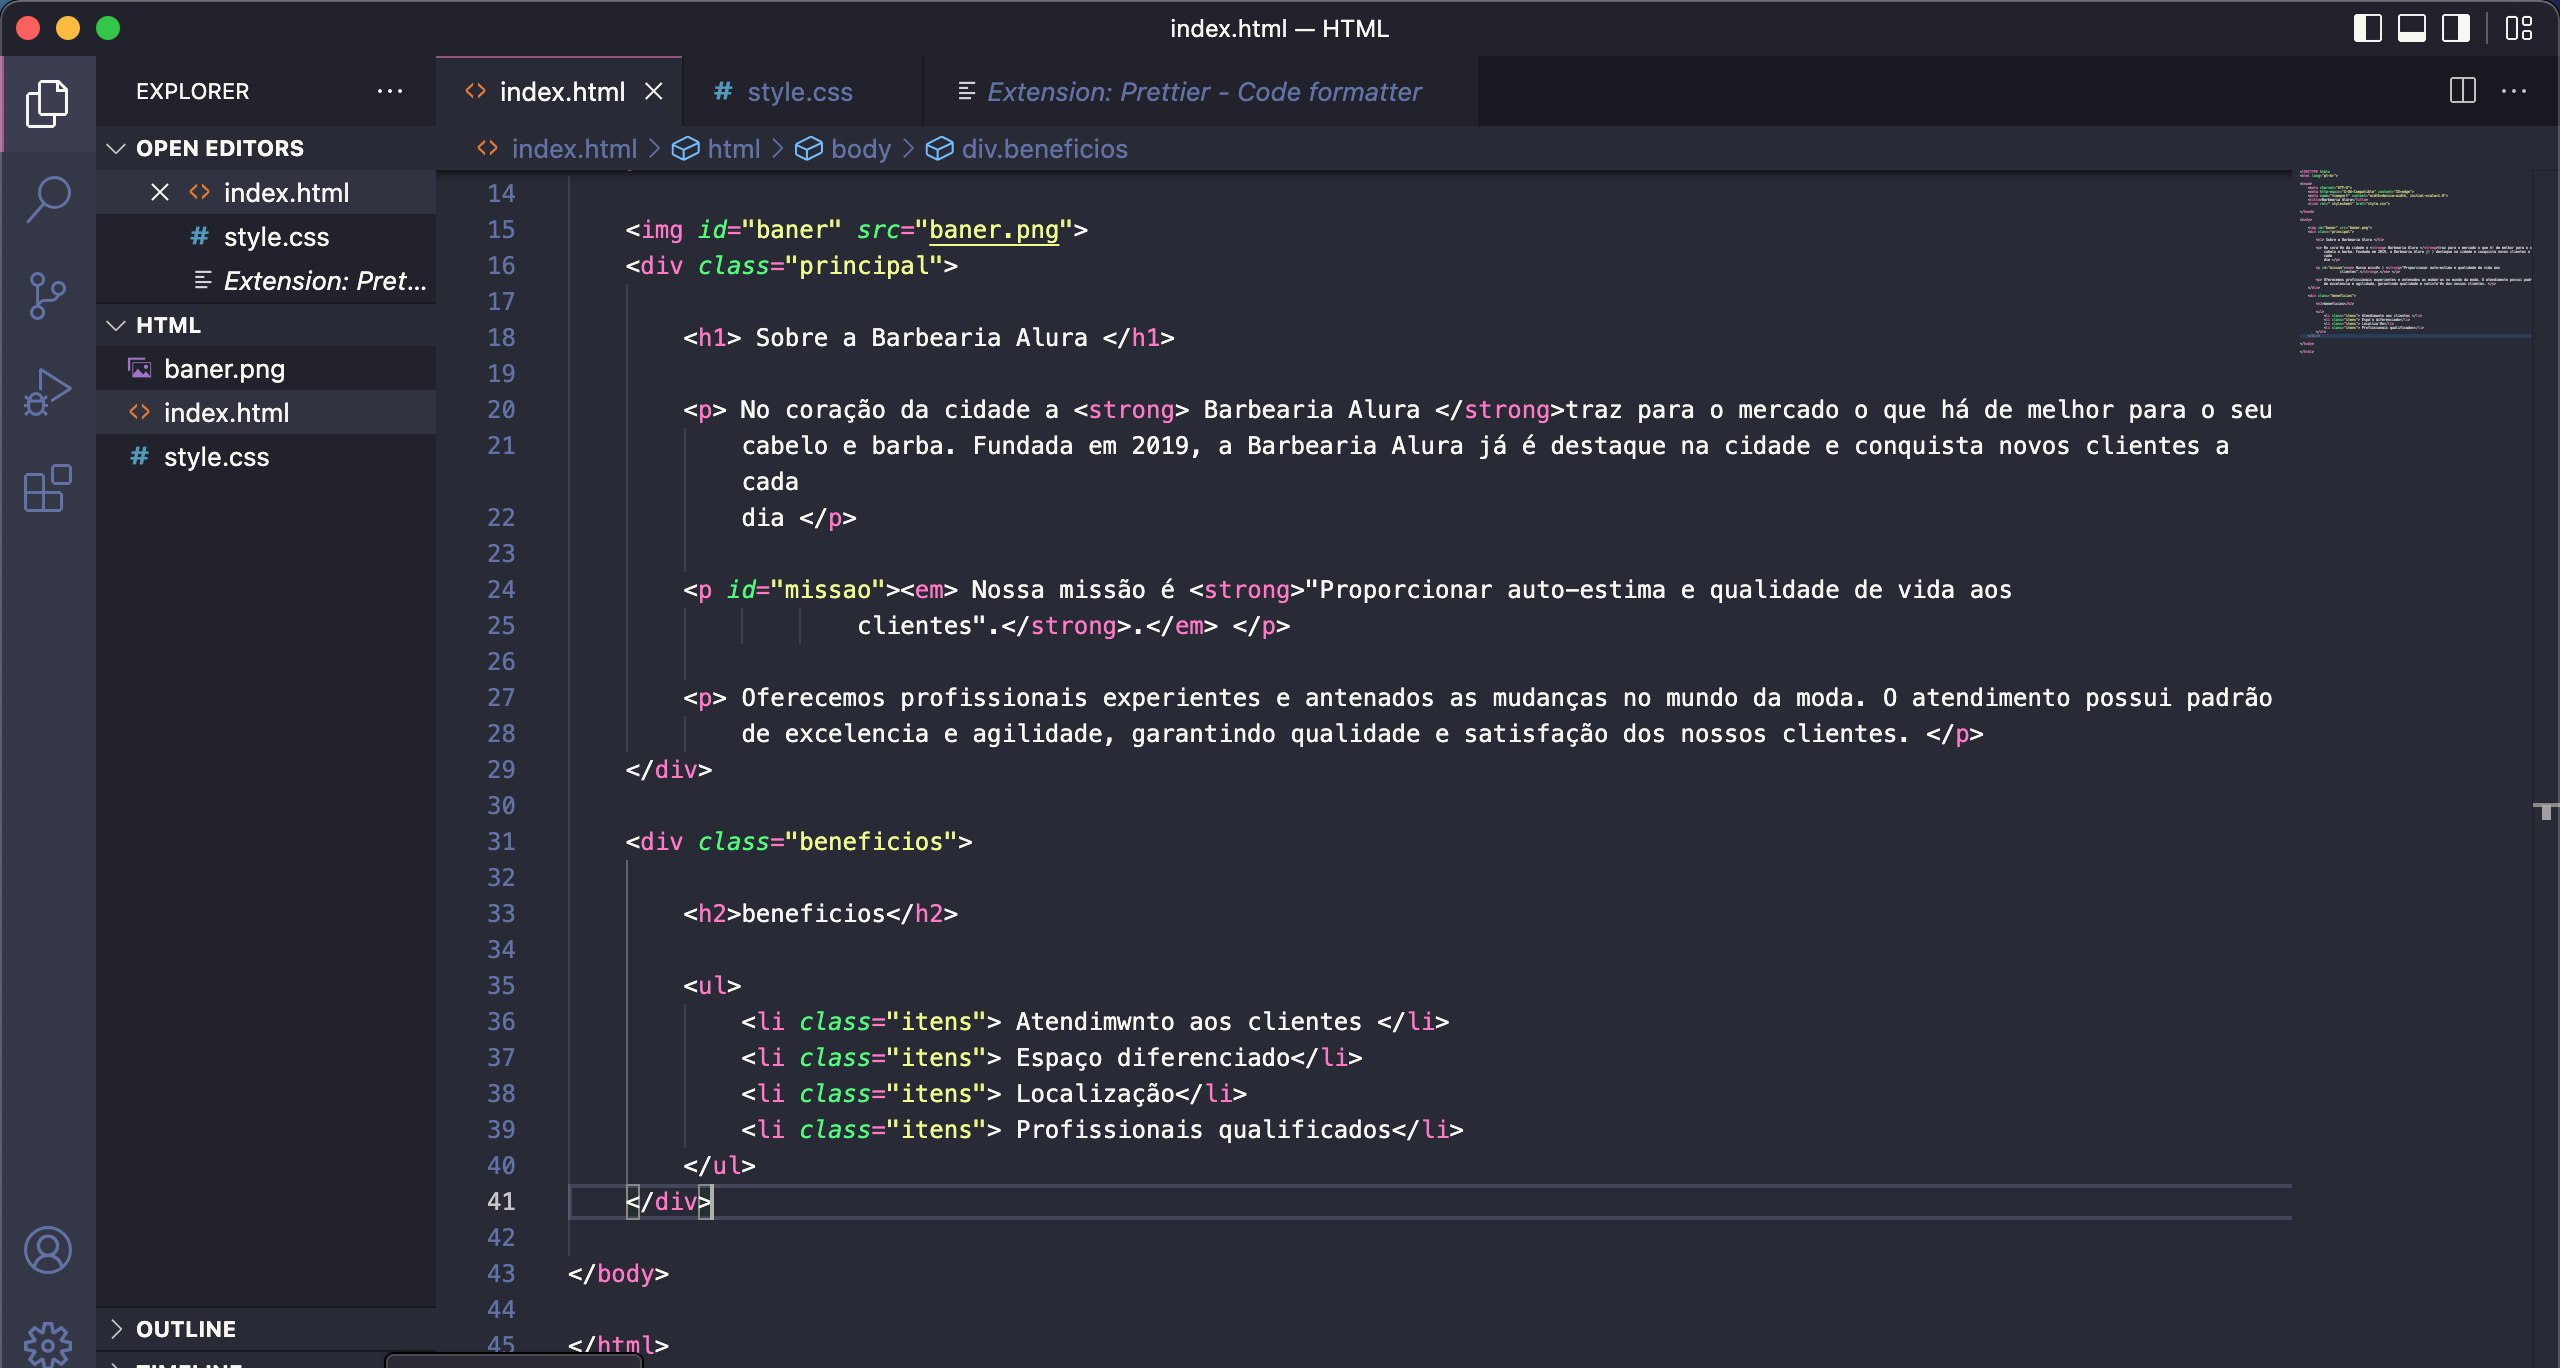Open Explorer Views and More Actions ellipsis
Image resolution: width=2560 pixels, height=1368 pixels.
coord(390,91)
